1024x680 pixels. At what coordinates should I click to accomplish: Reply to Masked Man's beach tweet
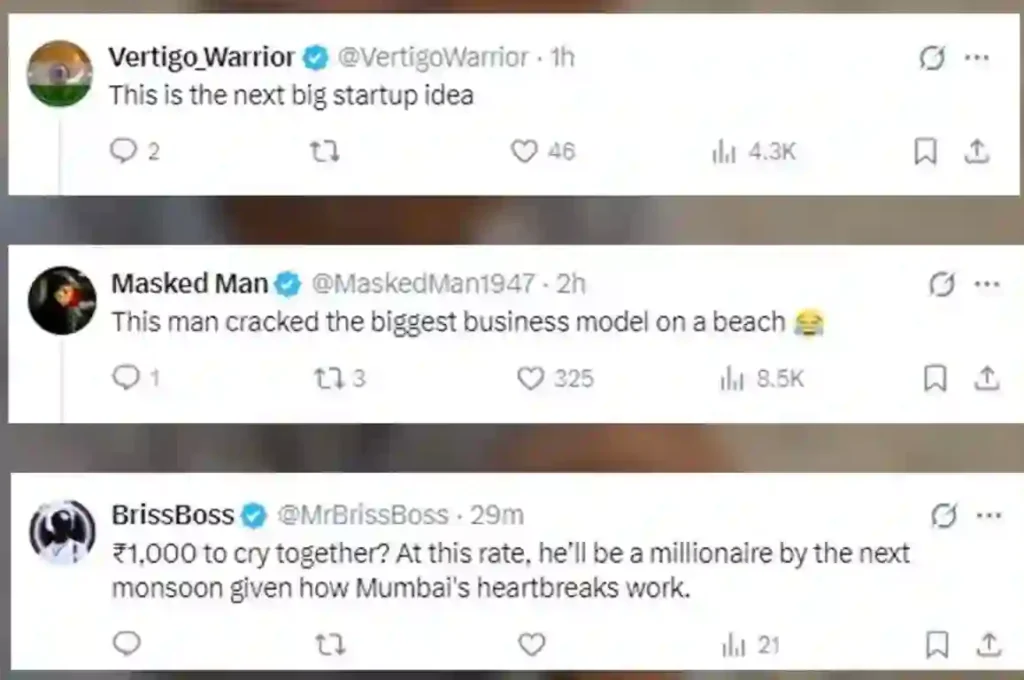(x=124, y=379)
